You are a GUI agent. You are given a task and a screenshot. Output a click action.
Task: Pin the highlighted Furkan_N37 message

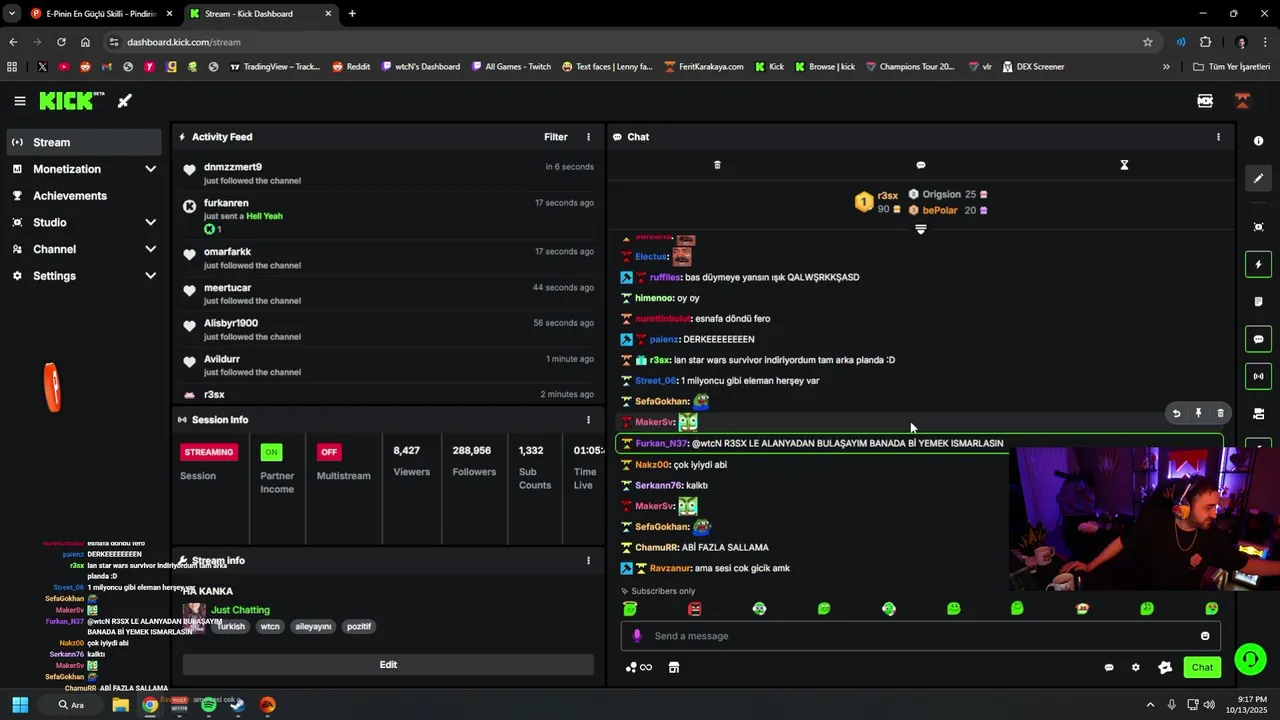1198,413
